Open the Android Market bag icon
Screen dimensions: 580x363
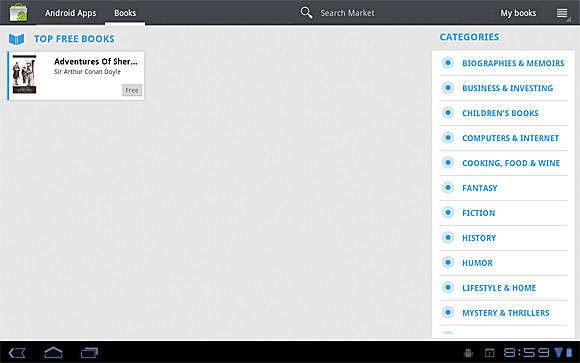pos(18,13)
